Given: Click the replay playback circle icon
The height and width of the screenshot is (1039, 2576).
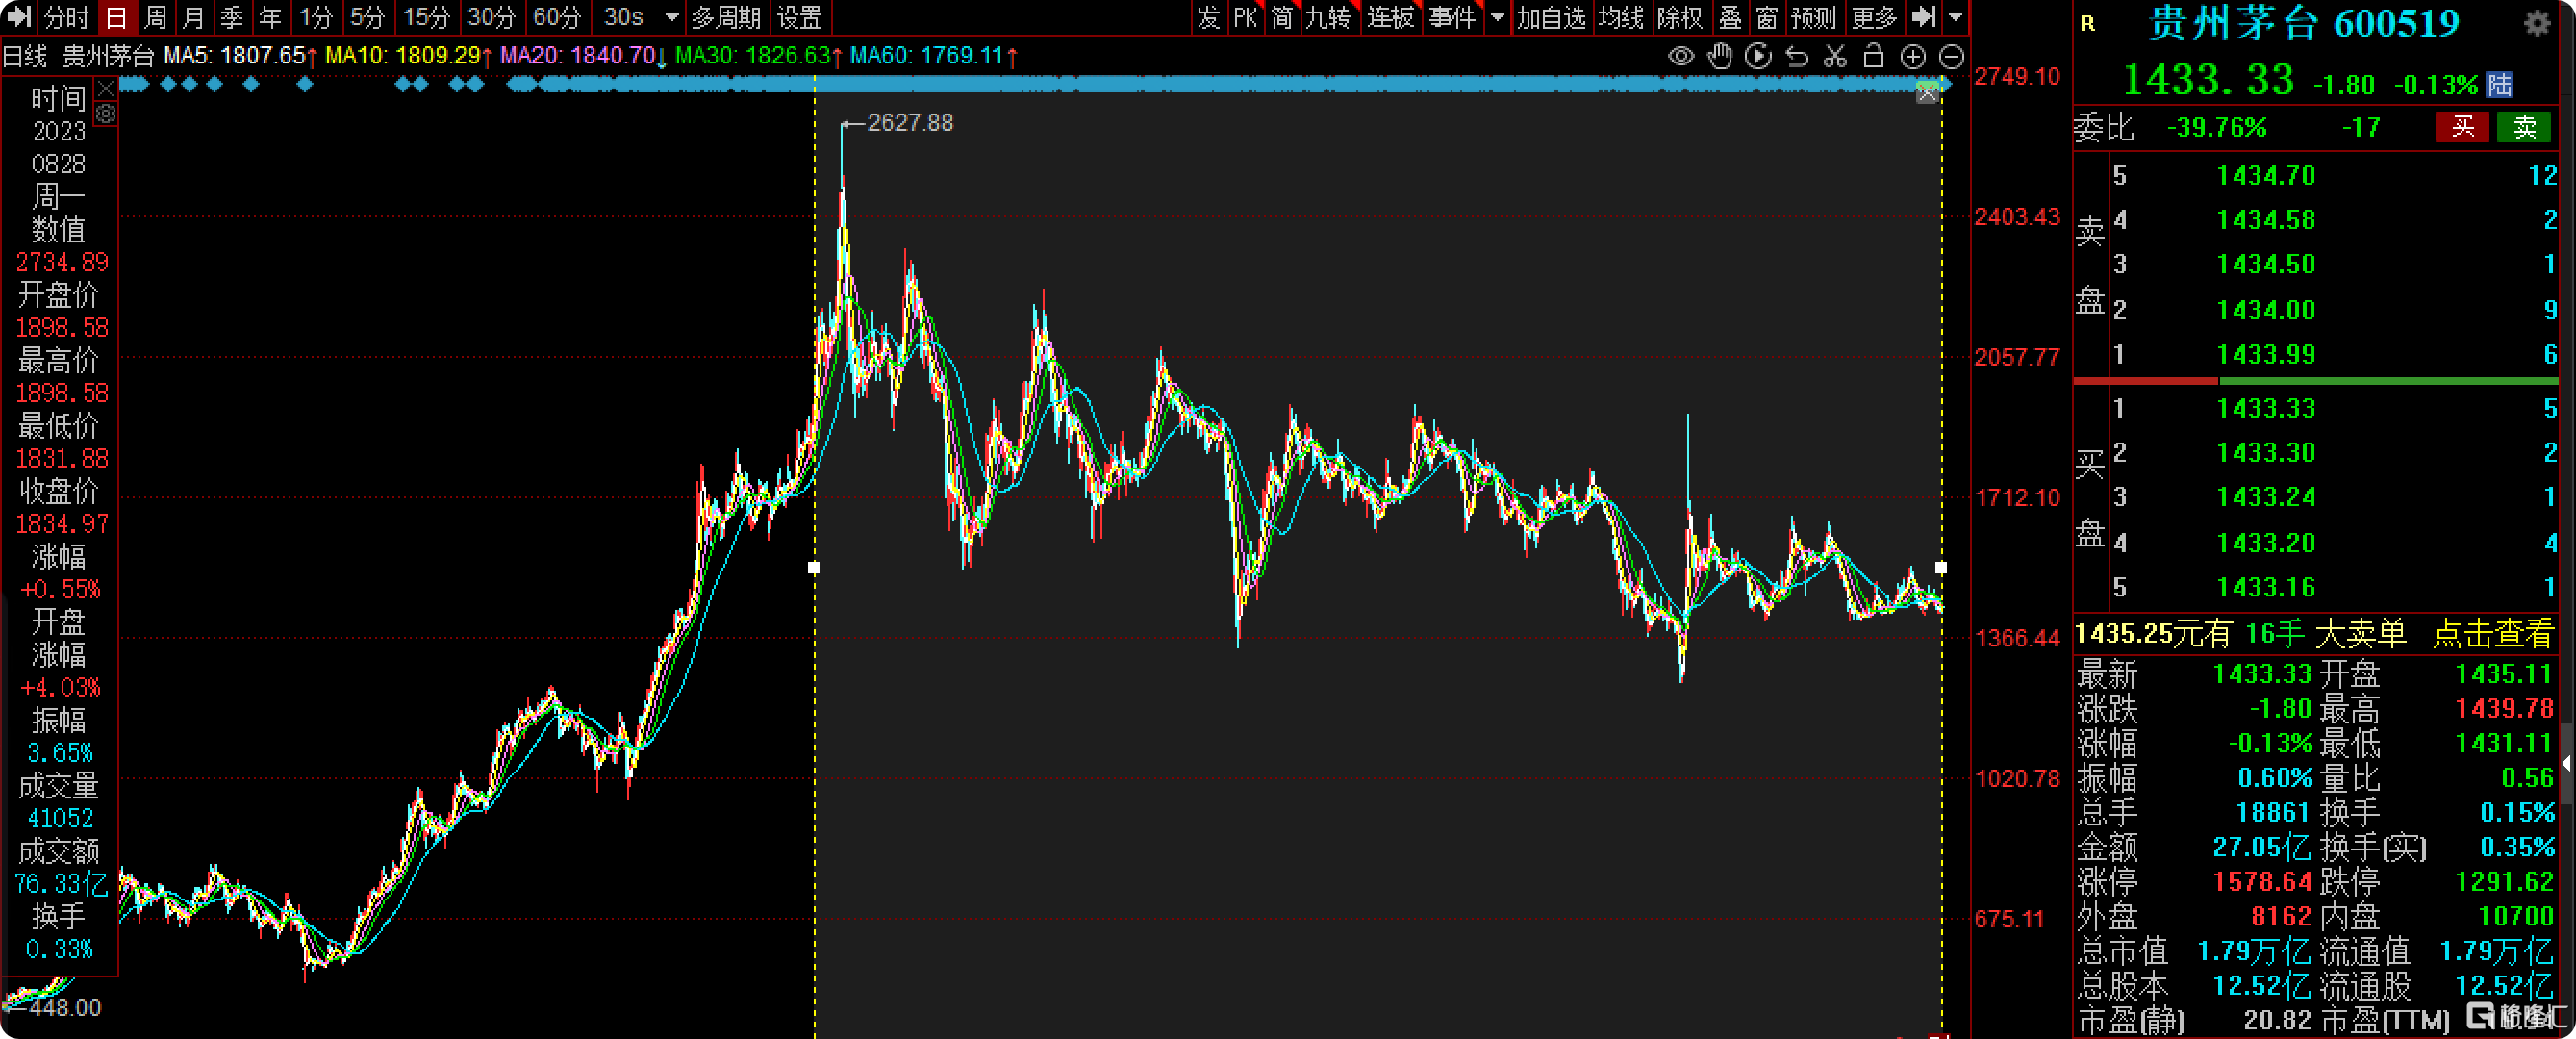Looking at the screenshot, I should point(1757,57).
